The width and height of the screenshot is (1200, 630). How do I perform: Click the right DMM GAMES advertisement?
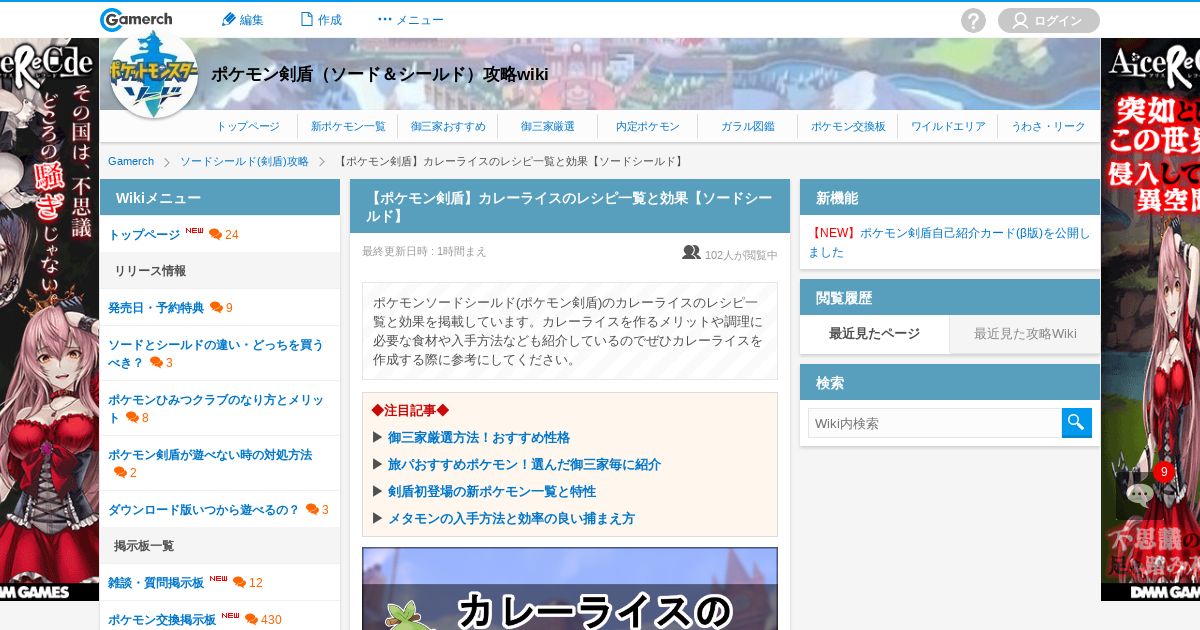1150,319
